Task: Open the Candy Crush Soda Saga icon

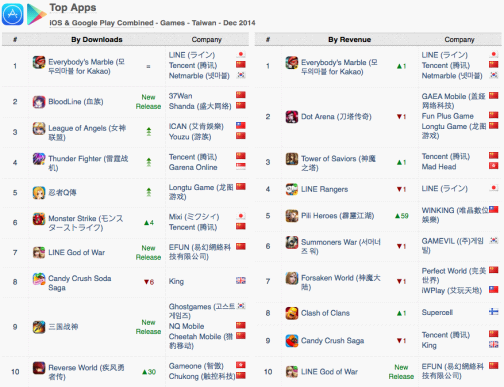Action: click(39, 279)
